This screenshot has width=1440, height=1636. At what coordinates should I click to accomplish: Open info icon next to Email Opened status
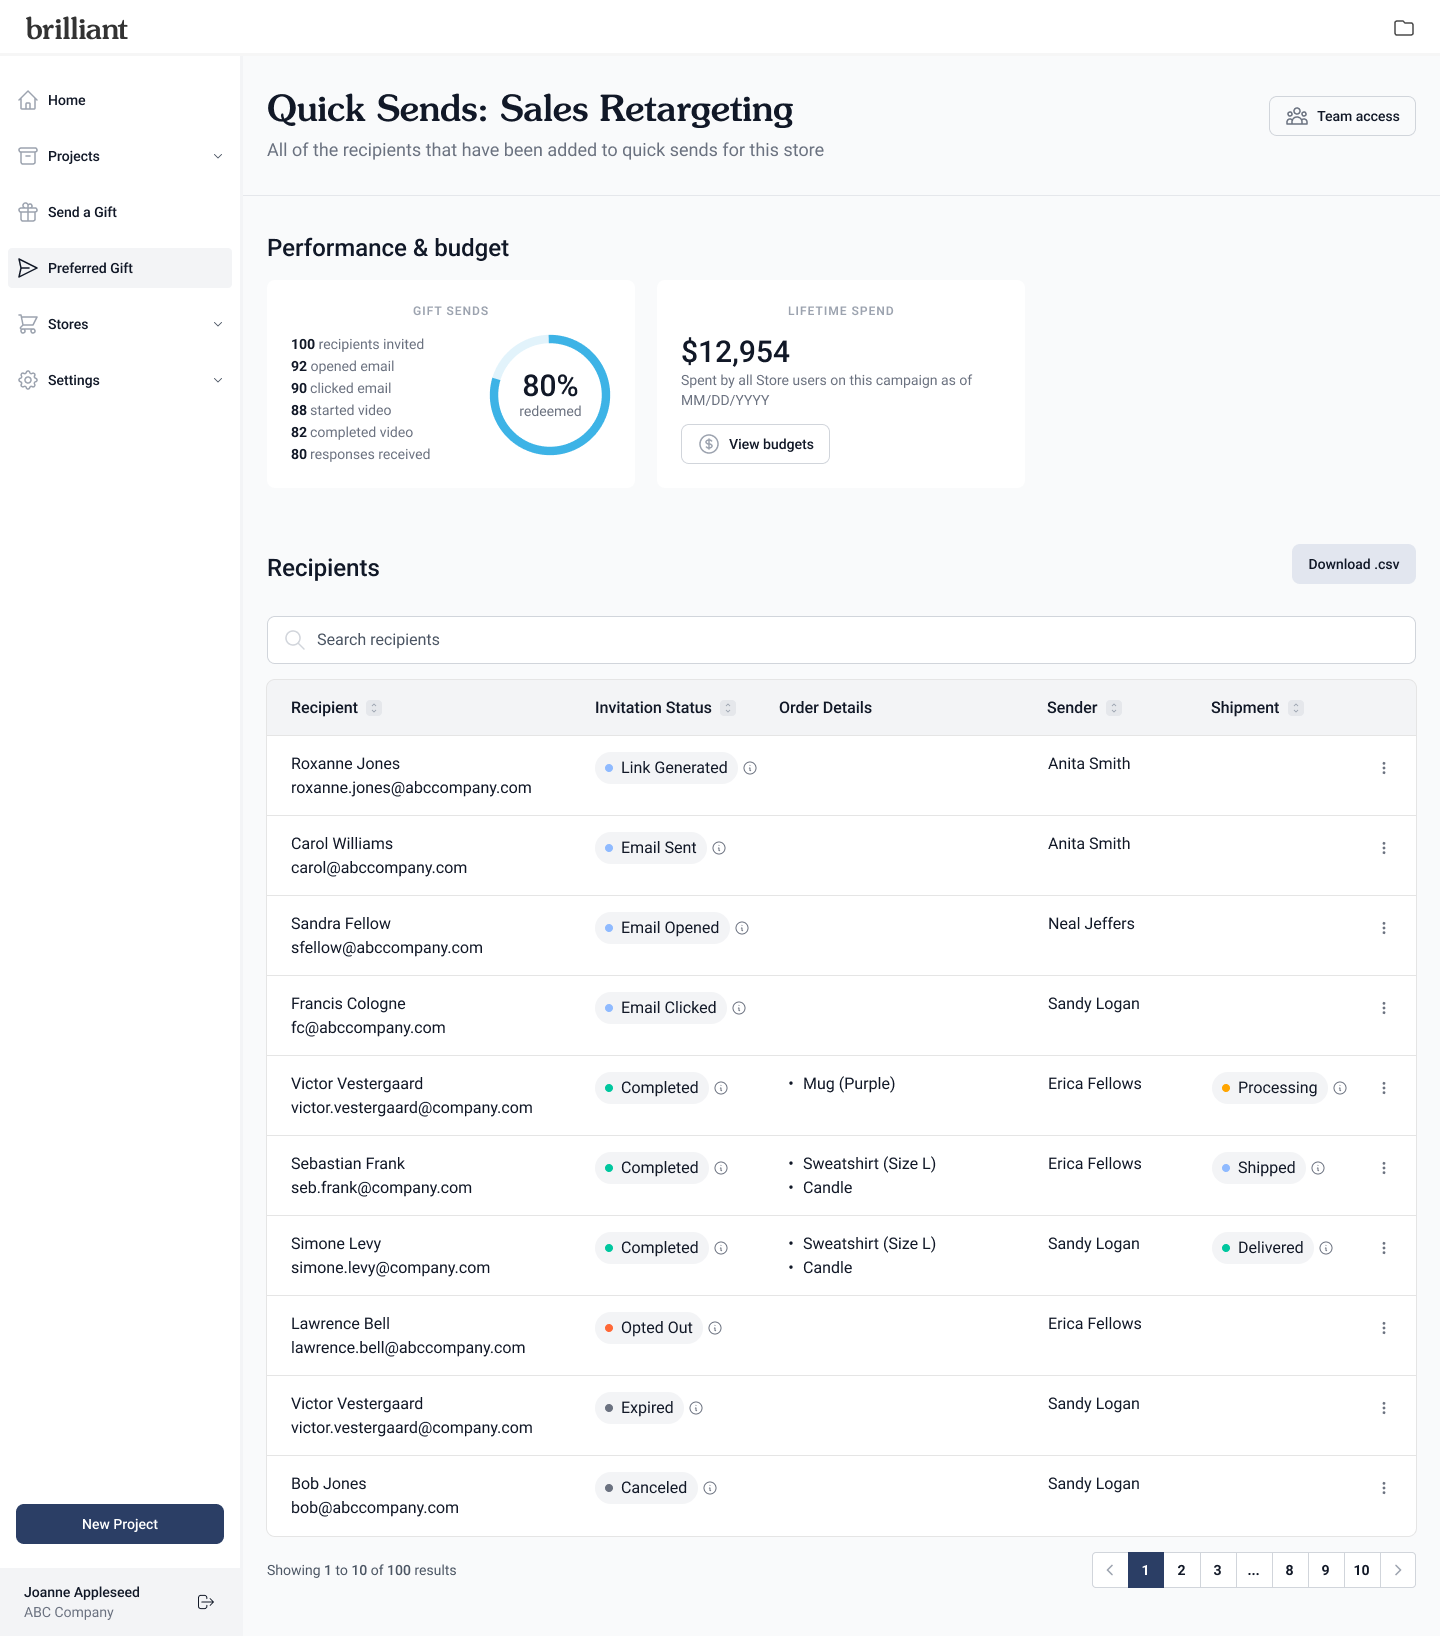tap(742, 928)
